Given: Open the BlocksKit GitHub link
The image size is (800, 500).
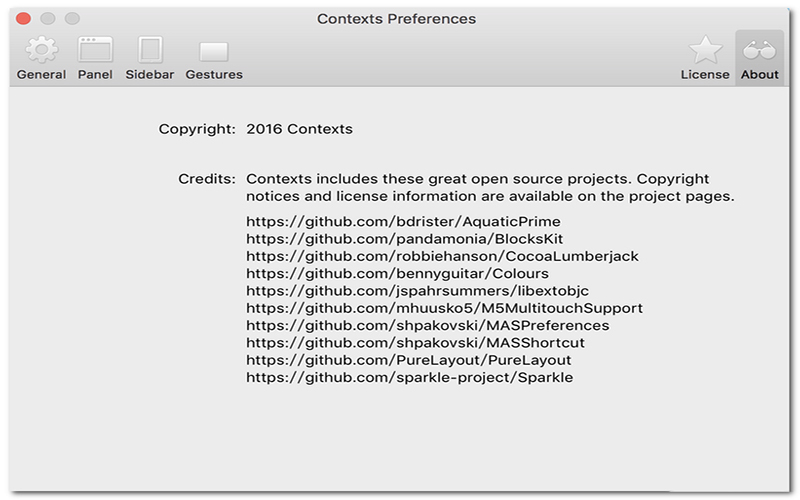Looking at the screenshot, I should [x=404, y=239].
